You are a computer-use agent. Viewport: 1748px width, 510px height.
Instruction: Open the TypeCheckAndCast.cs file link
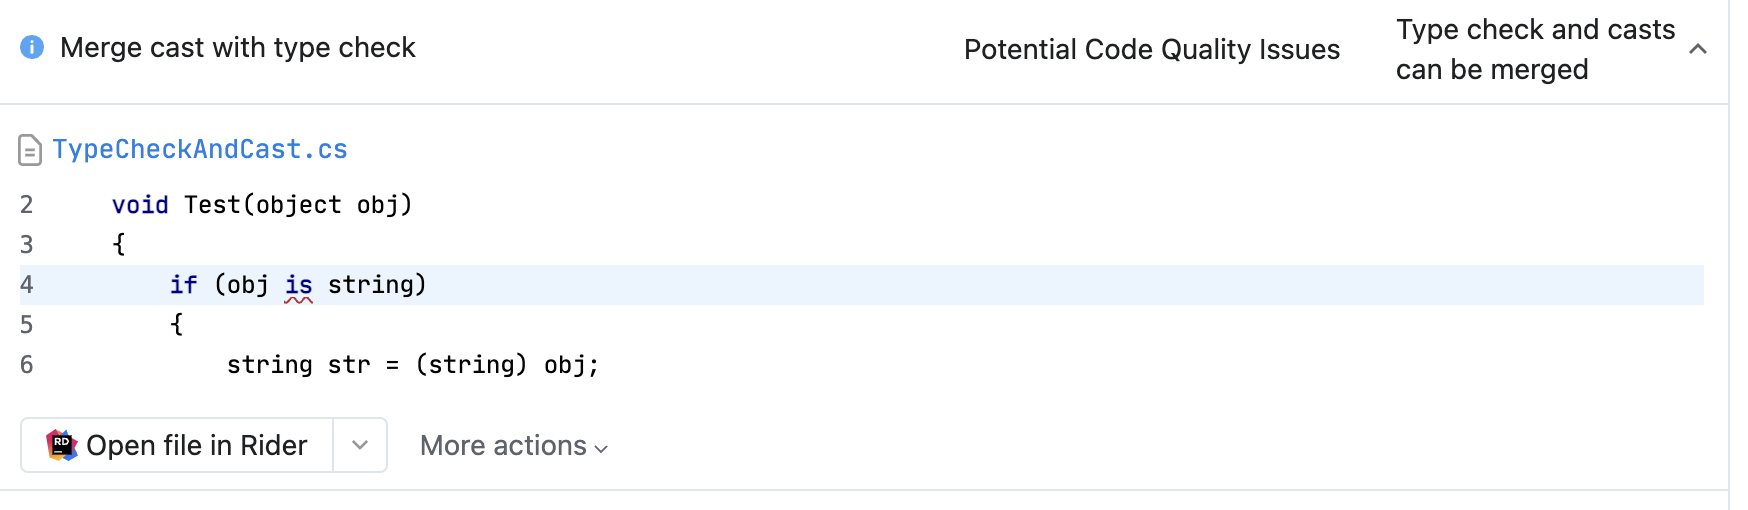[200, 149]
